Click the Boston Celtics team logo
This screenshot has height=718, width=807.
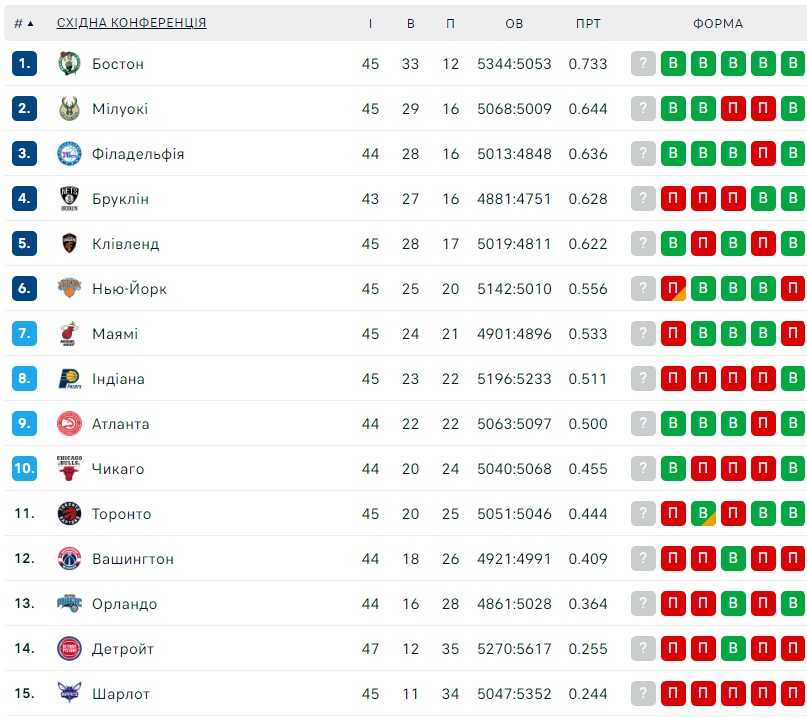click(x=69, y=64)
